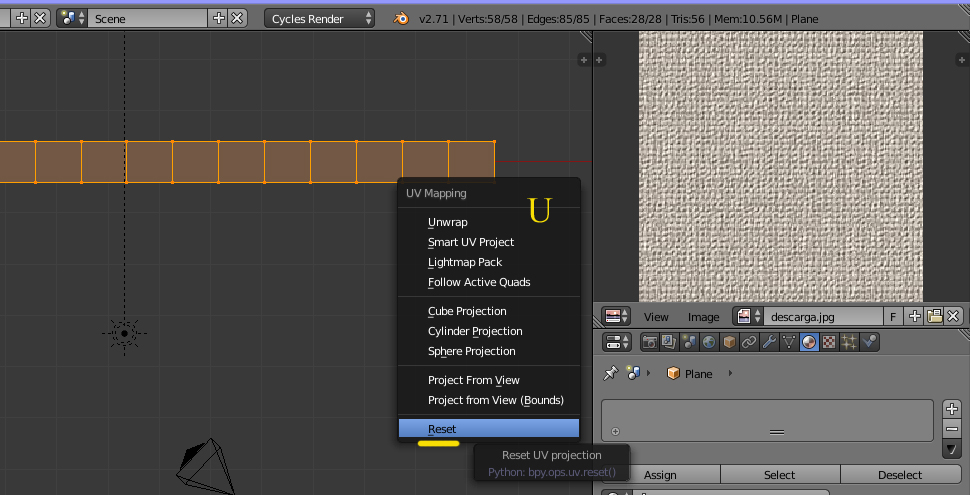Open the Particles sparkle tab

(849, 342)
